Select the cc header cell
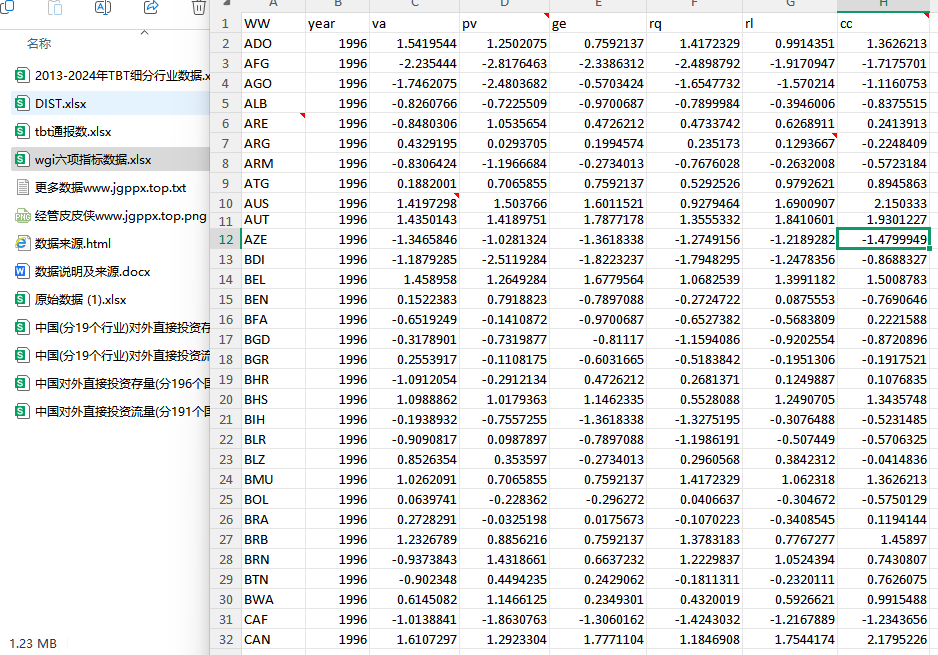The image size is (938, 655). pos(884,24)
